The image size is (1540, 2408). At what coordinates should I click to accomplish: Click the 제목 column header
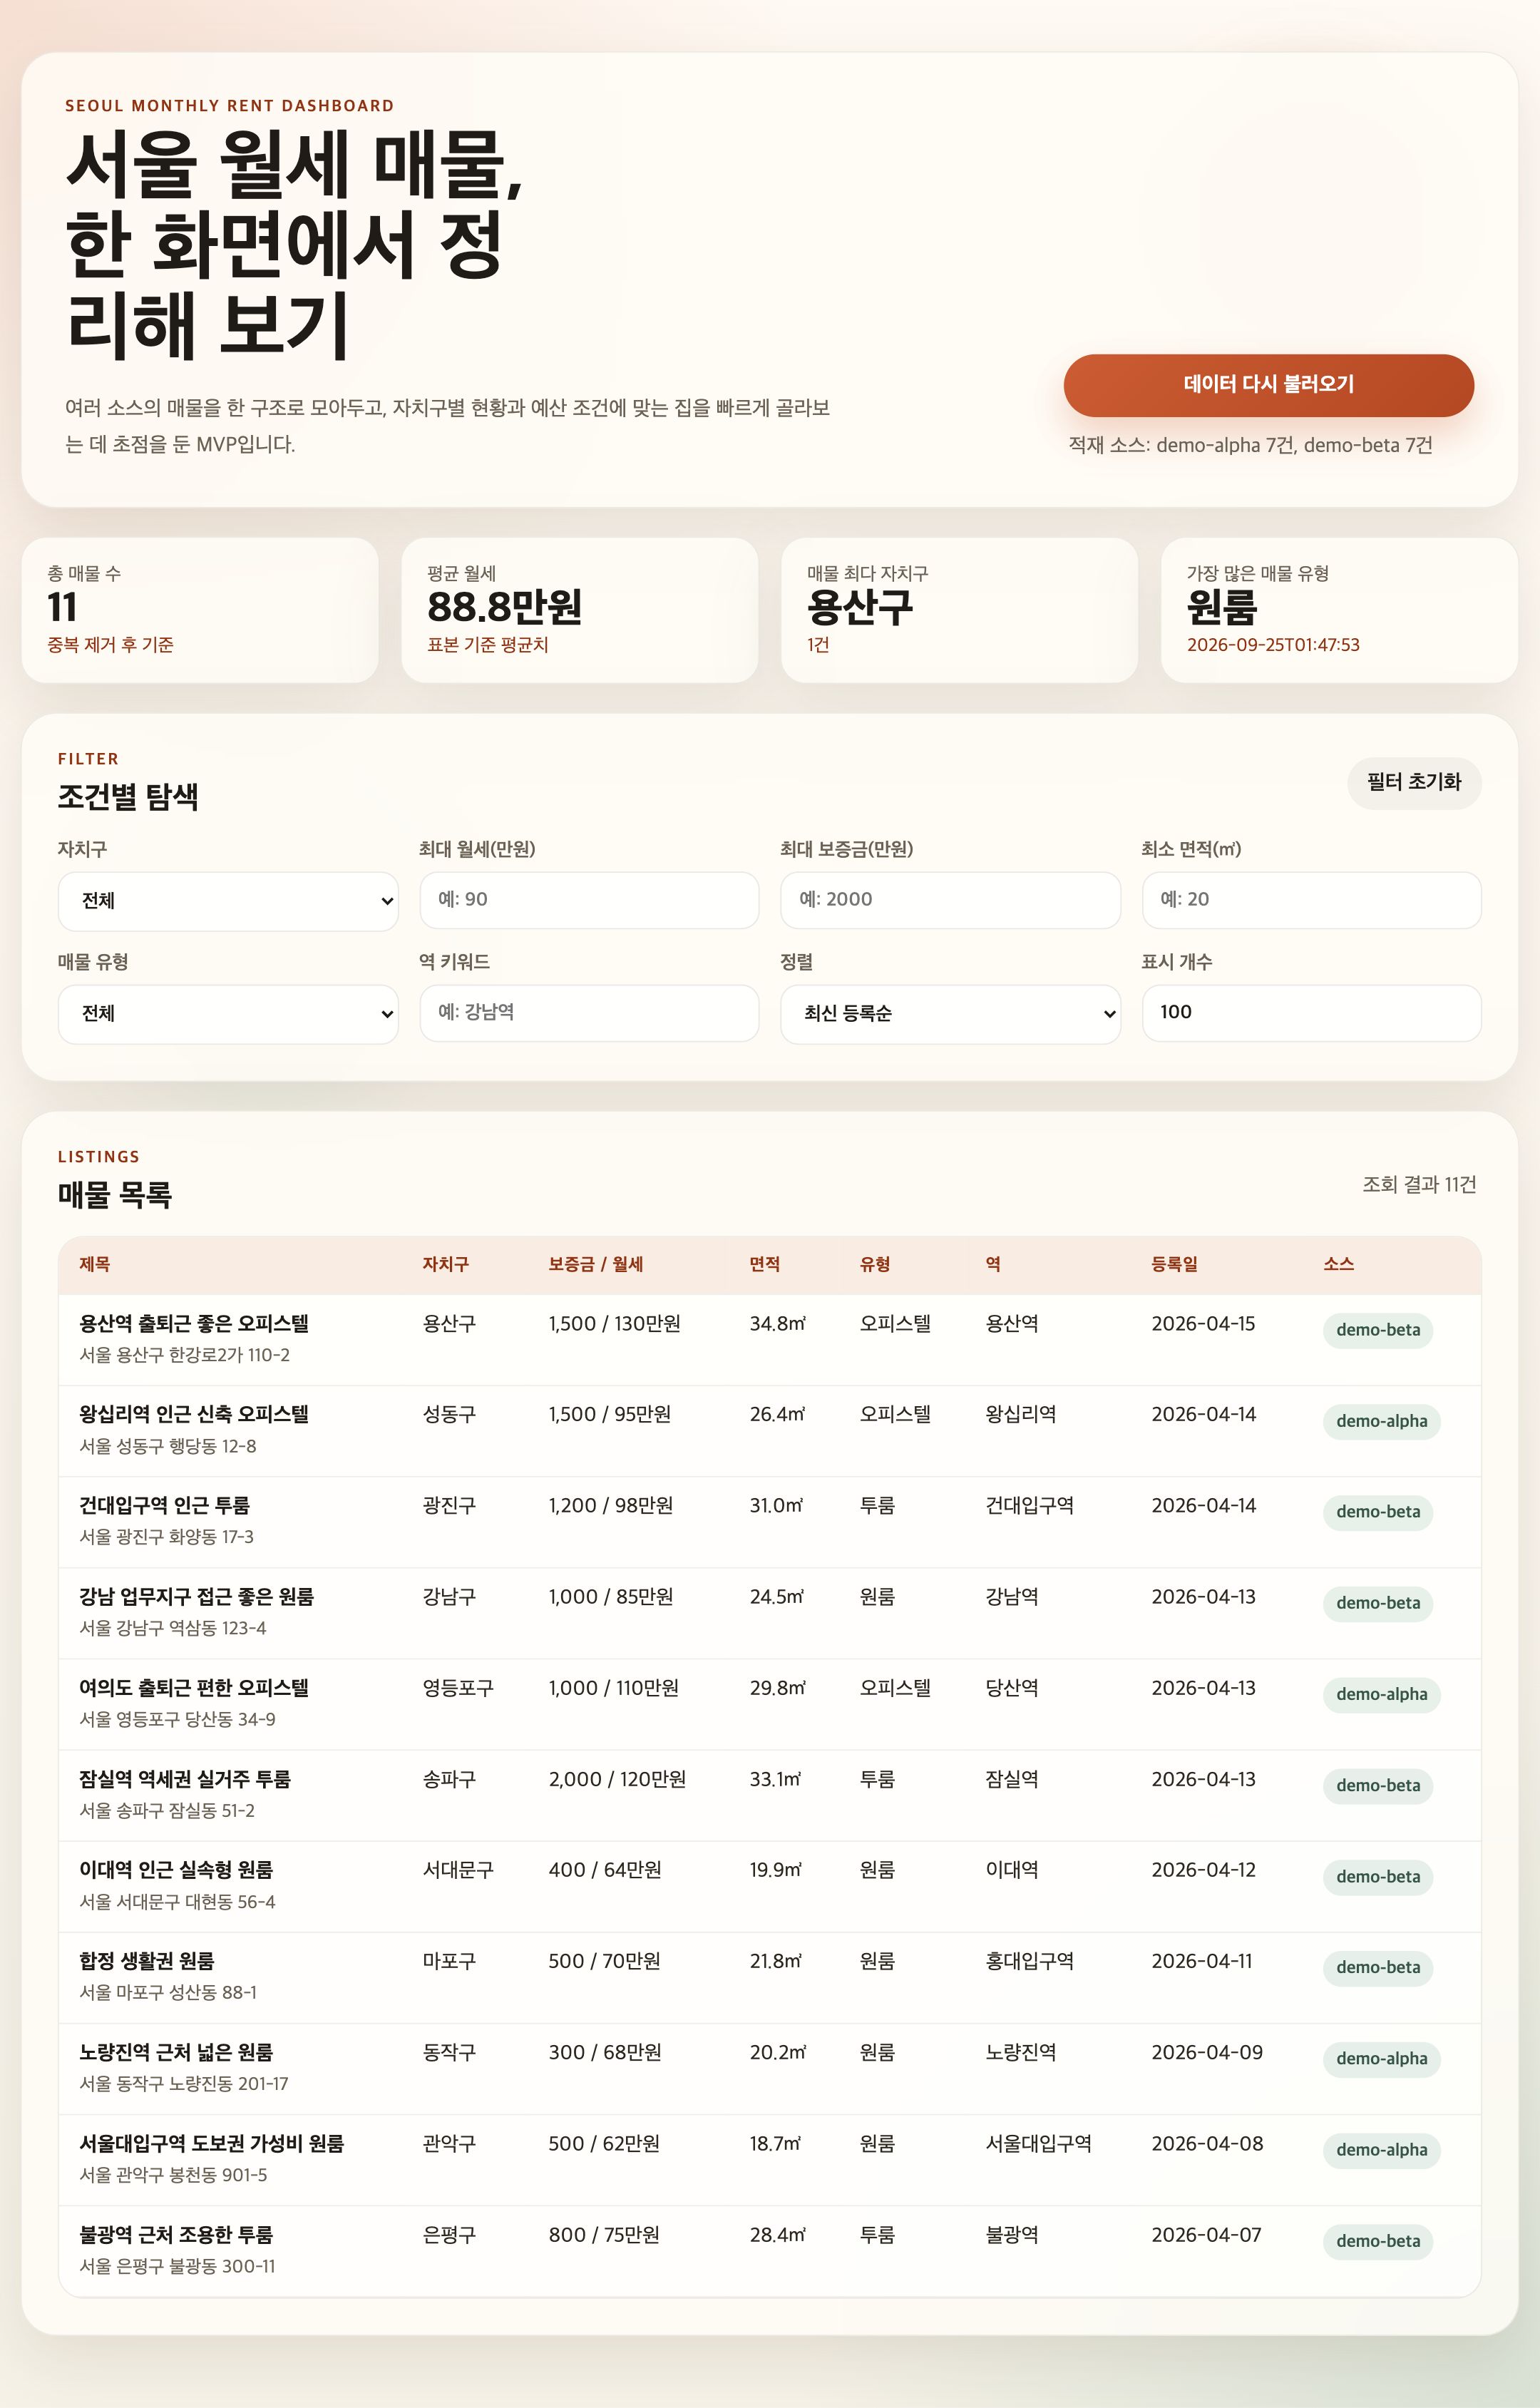[x=95, y=1264]
